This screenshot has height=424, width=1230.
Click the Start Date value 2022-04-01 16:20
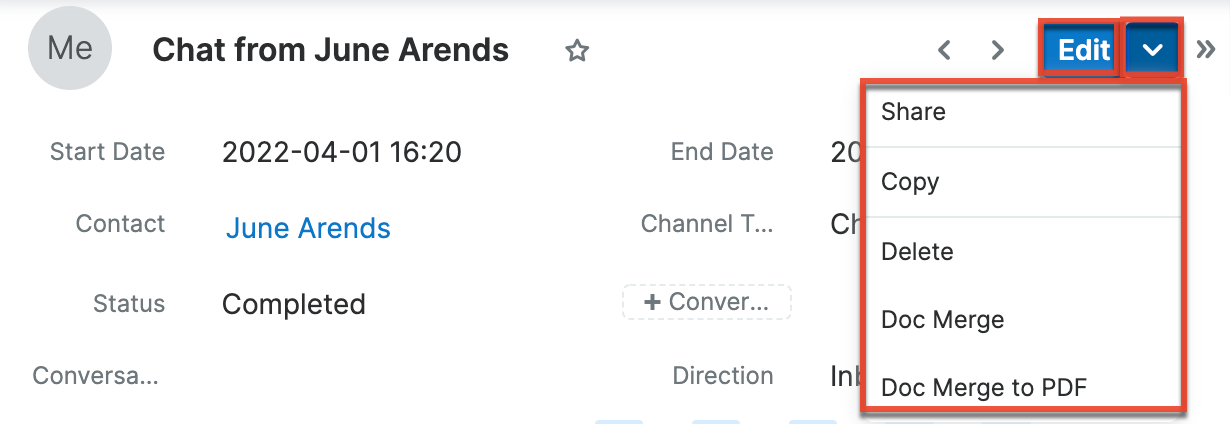click(x=342, y=152)
